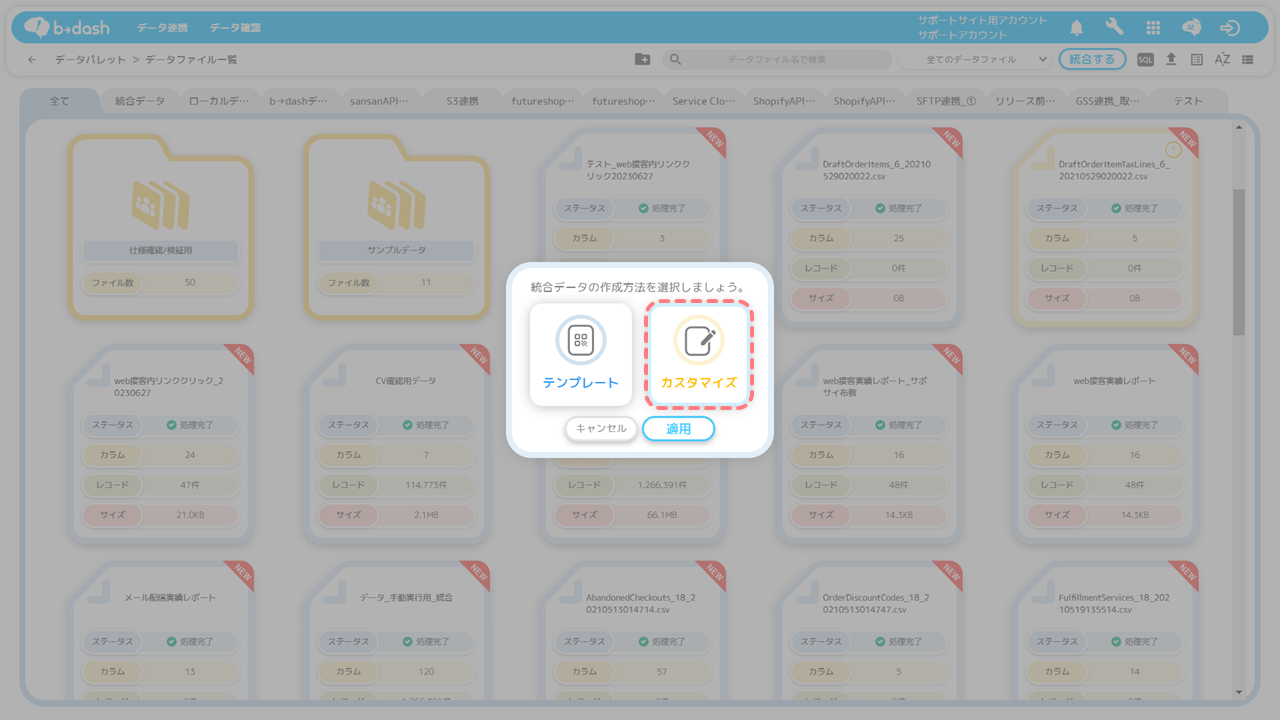Select the sansanAPI… tab

380,101
